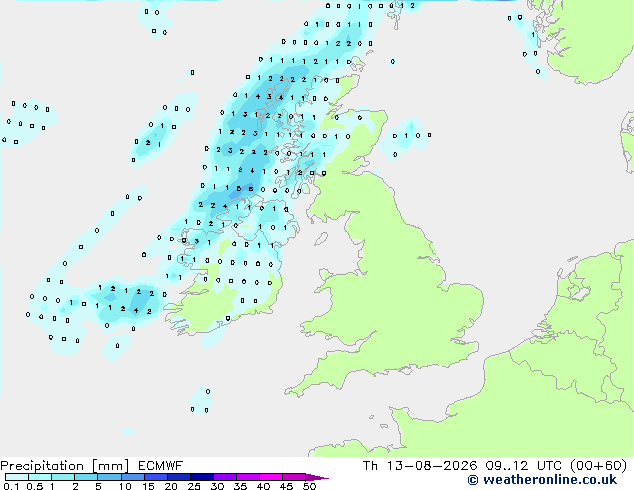Click the 40–45 mm magenta legend swatch
Screen dimensions: 634x490
271,477
